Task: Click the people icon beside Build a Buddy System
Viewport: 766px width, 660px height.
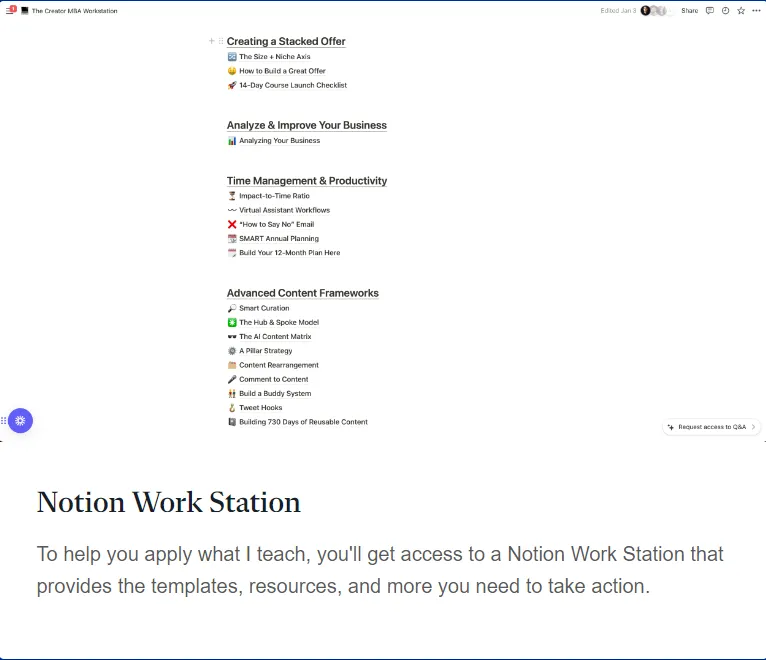Action: tap(232, 393)
